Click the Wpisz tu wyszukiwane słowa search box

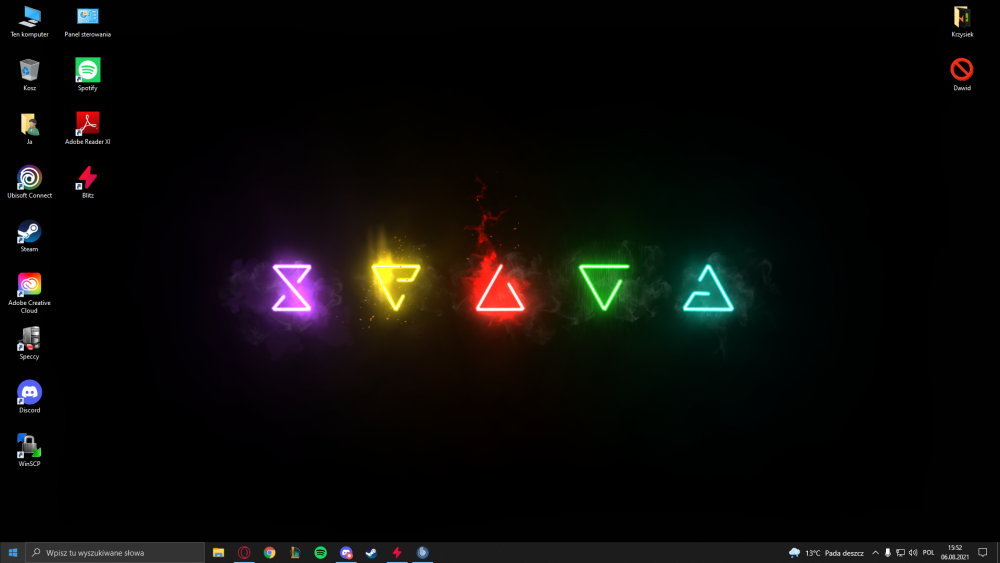click(115, 553)
